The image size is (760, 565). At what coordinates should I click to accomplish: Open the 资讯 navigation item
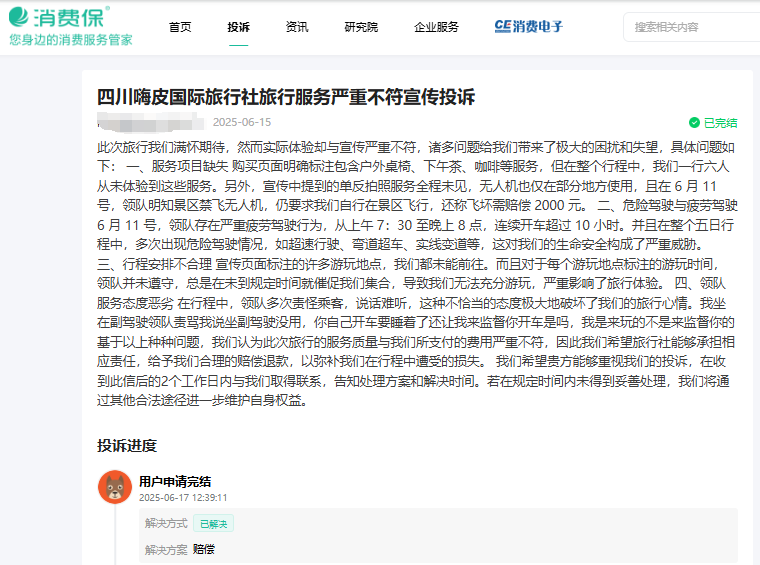pyautogui.click(x=297, y=27)
